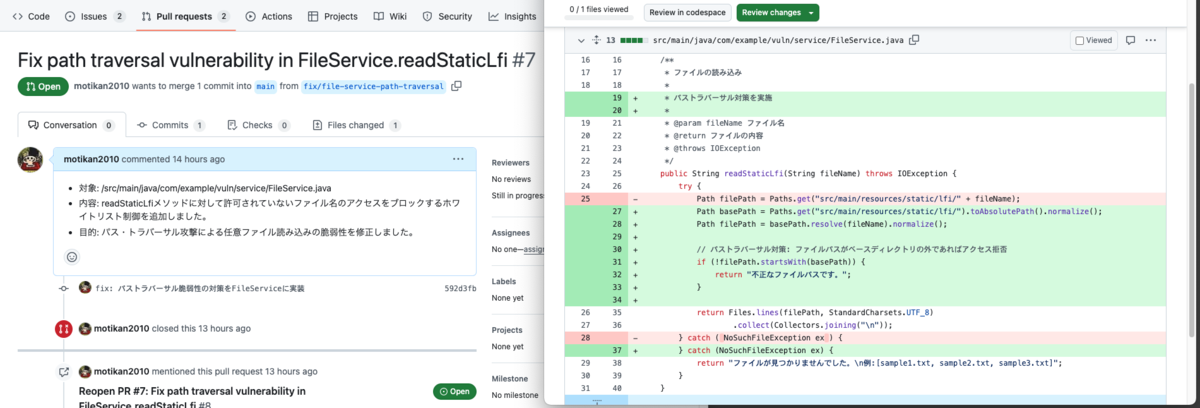Click deleted line 25 number
The image size is (1200, 408).
[x=586, y=199]
